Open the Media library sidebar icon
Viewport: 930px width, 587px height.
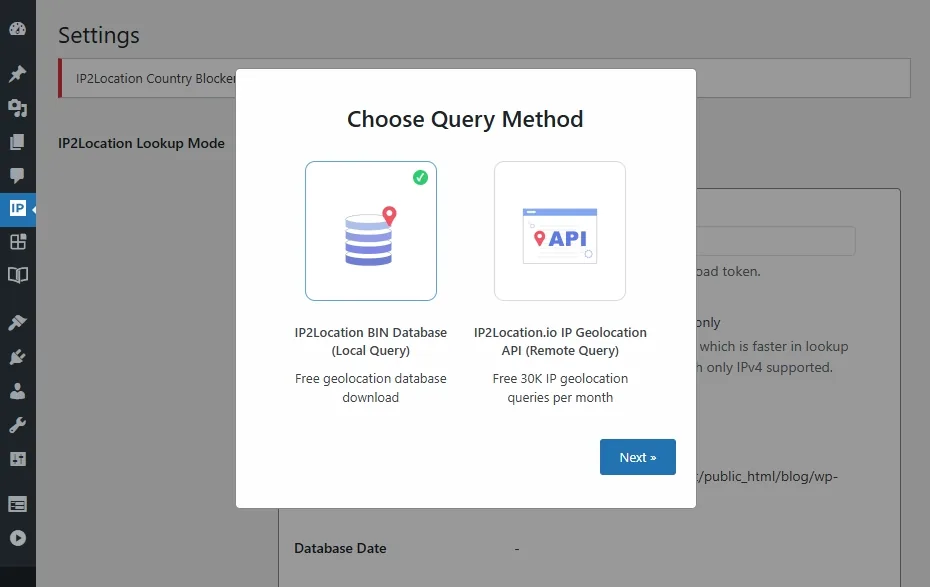pos(18,108)
